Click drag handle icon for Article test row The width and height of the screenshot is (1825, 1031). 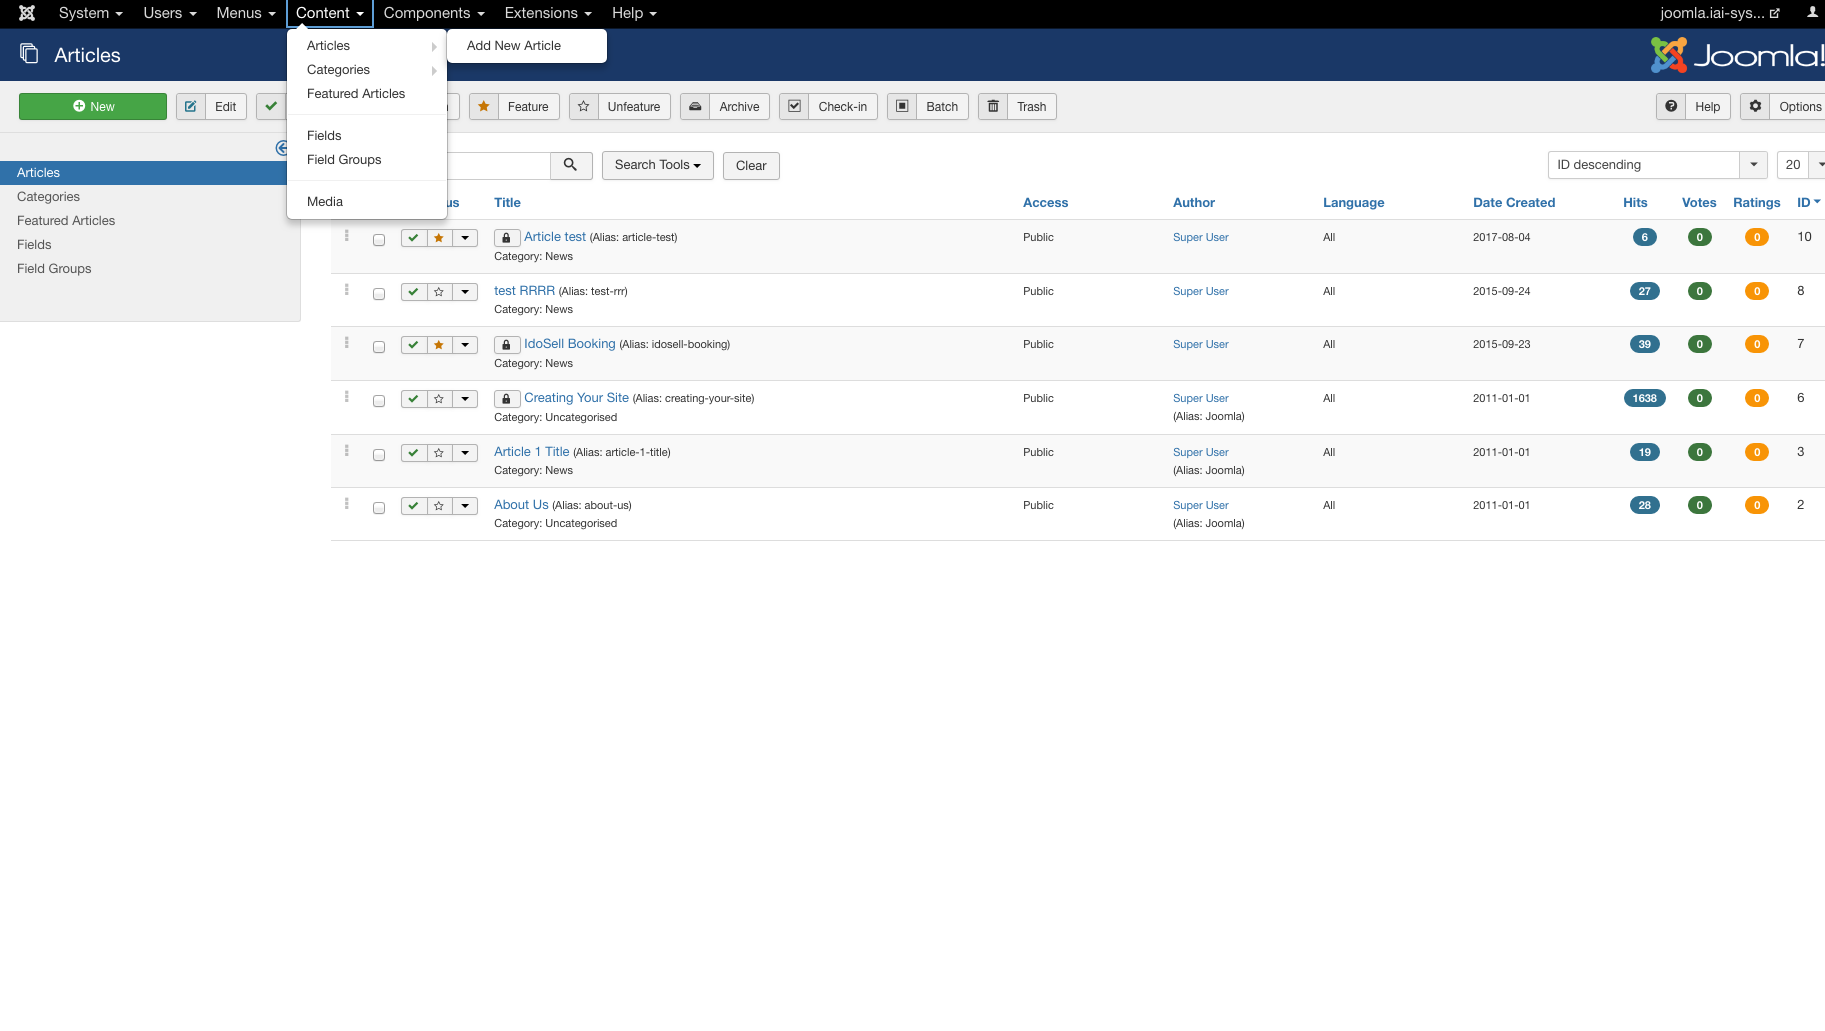click(347, 236)
